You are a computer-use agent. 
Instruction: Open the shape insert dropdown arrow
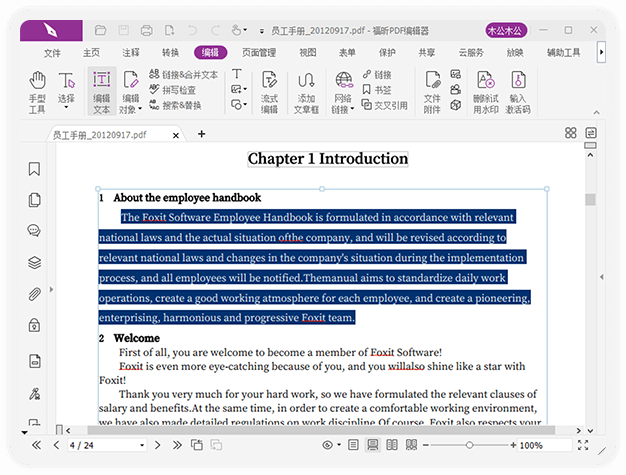click(245, 105)
